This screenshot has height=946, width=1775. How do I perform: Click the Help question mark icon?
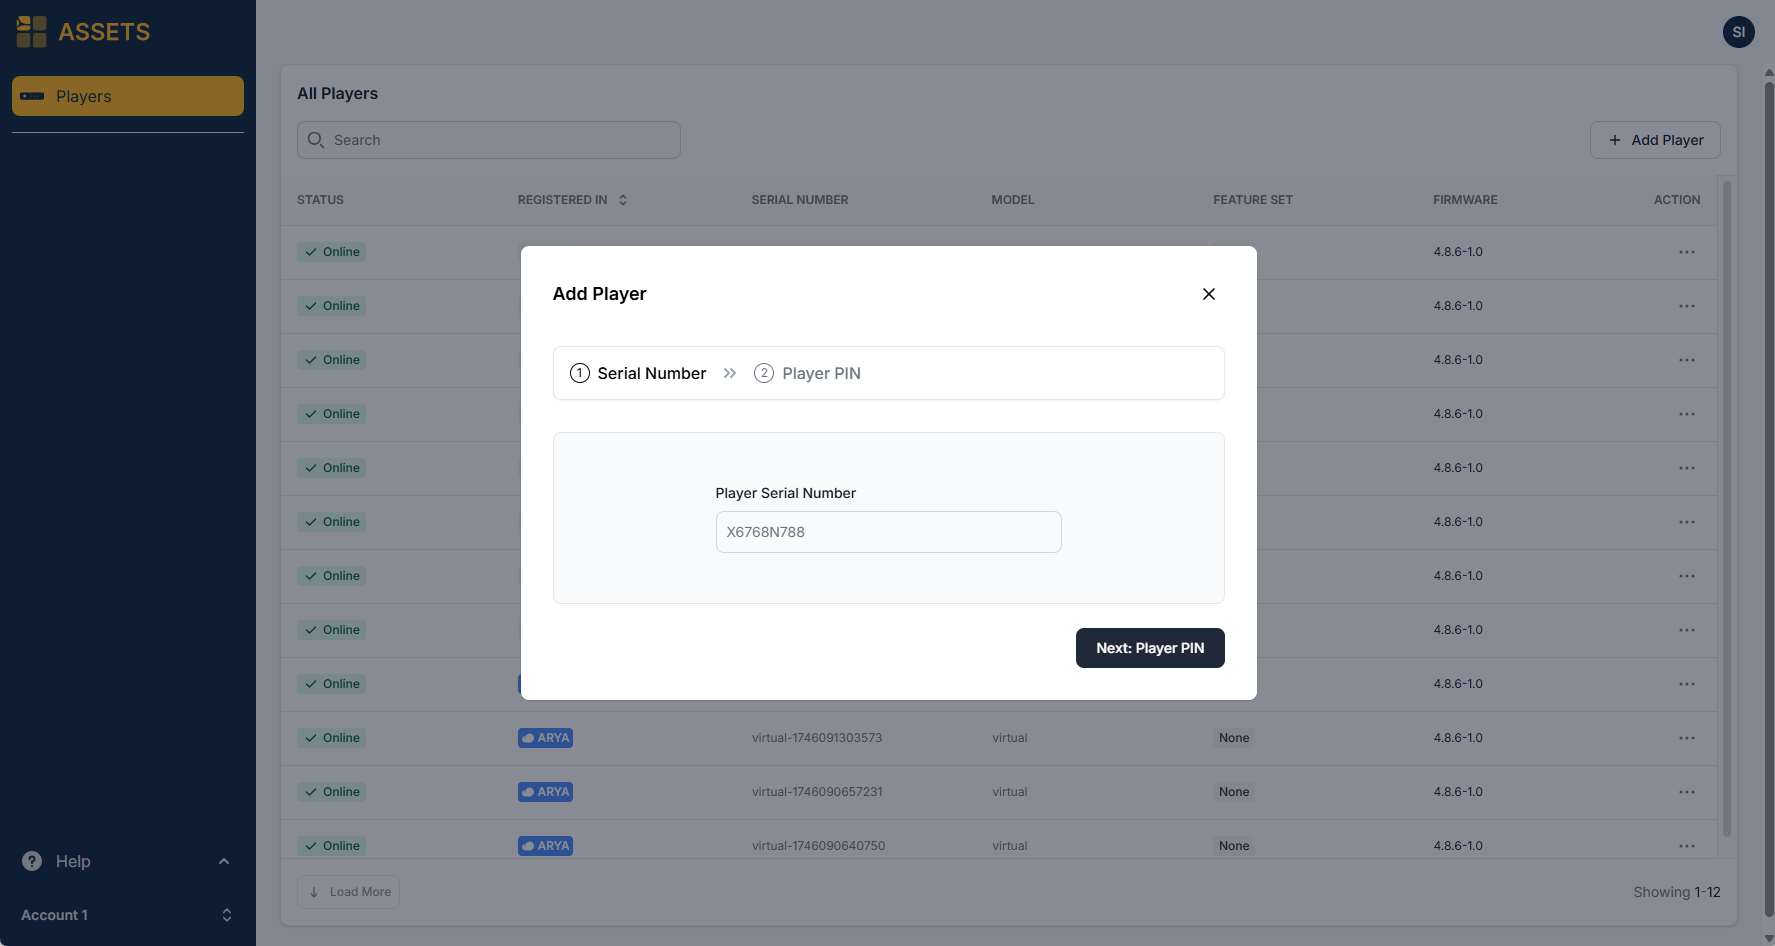point(32,861)
